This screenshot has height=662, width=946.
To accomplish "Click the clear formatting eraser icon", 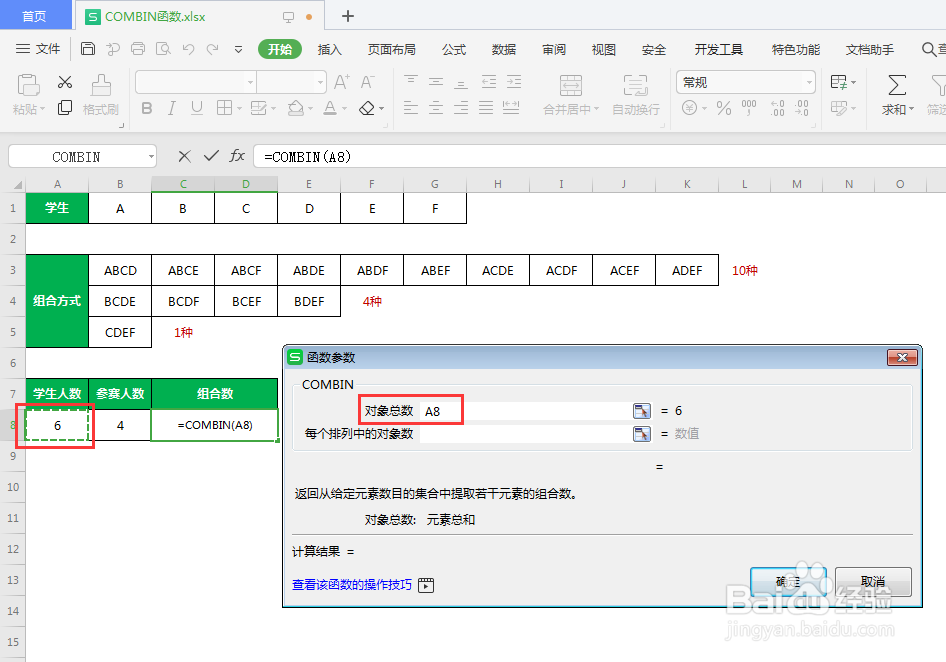I will point(367,108).
